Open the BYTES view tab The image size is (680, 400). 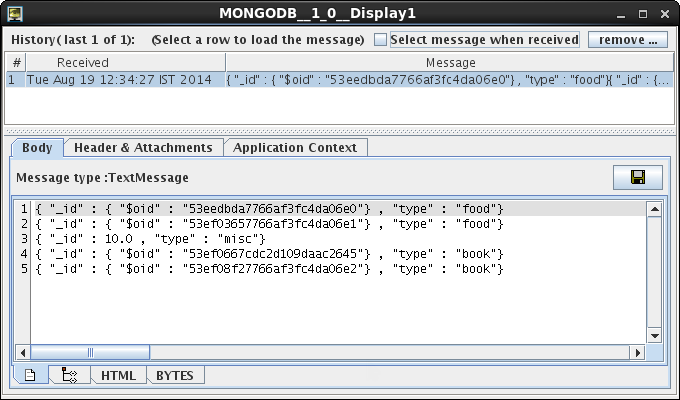click(175, 375)
